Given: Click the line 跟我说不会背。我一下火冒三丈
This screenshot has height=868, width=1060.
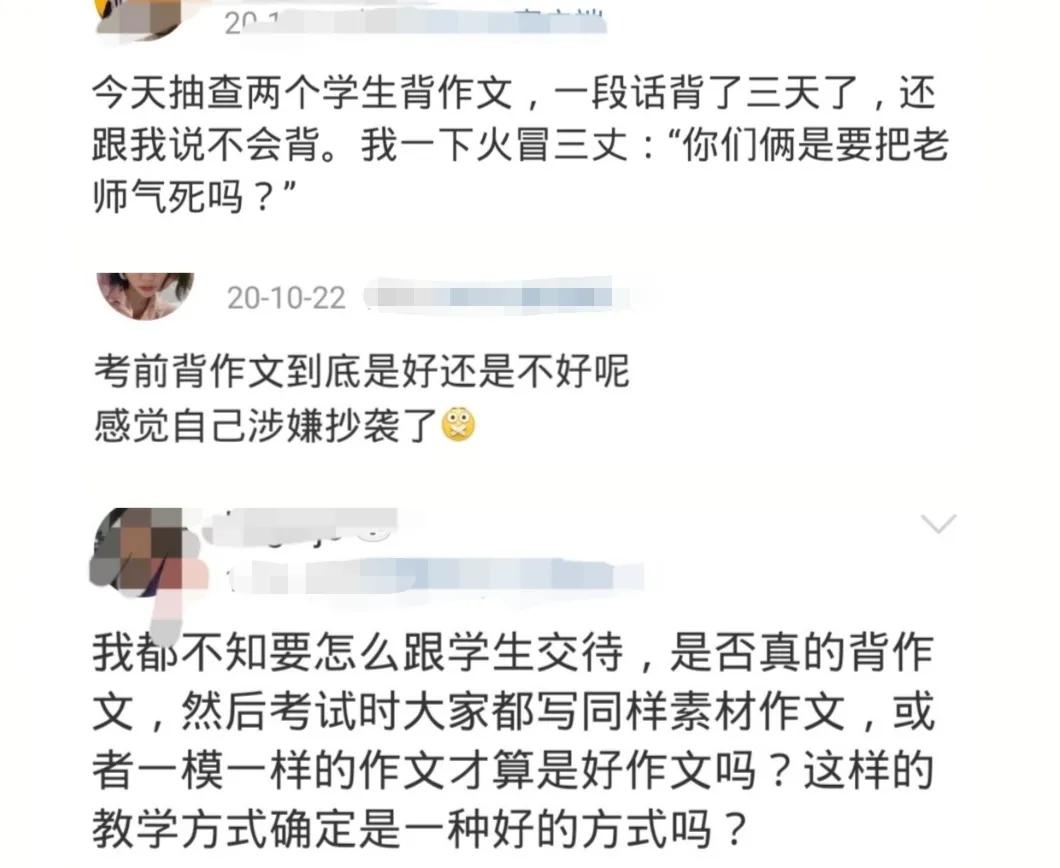Looking at the screenshot, I should click(360, 145).
